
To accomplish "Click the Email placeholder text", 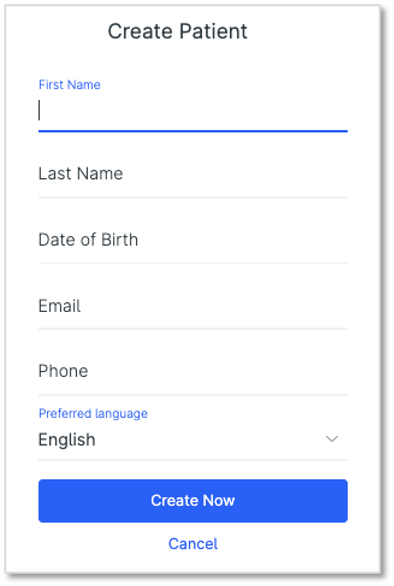I will [59, 306].
